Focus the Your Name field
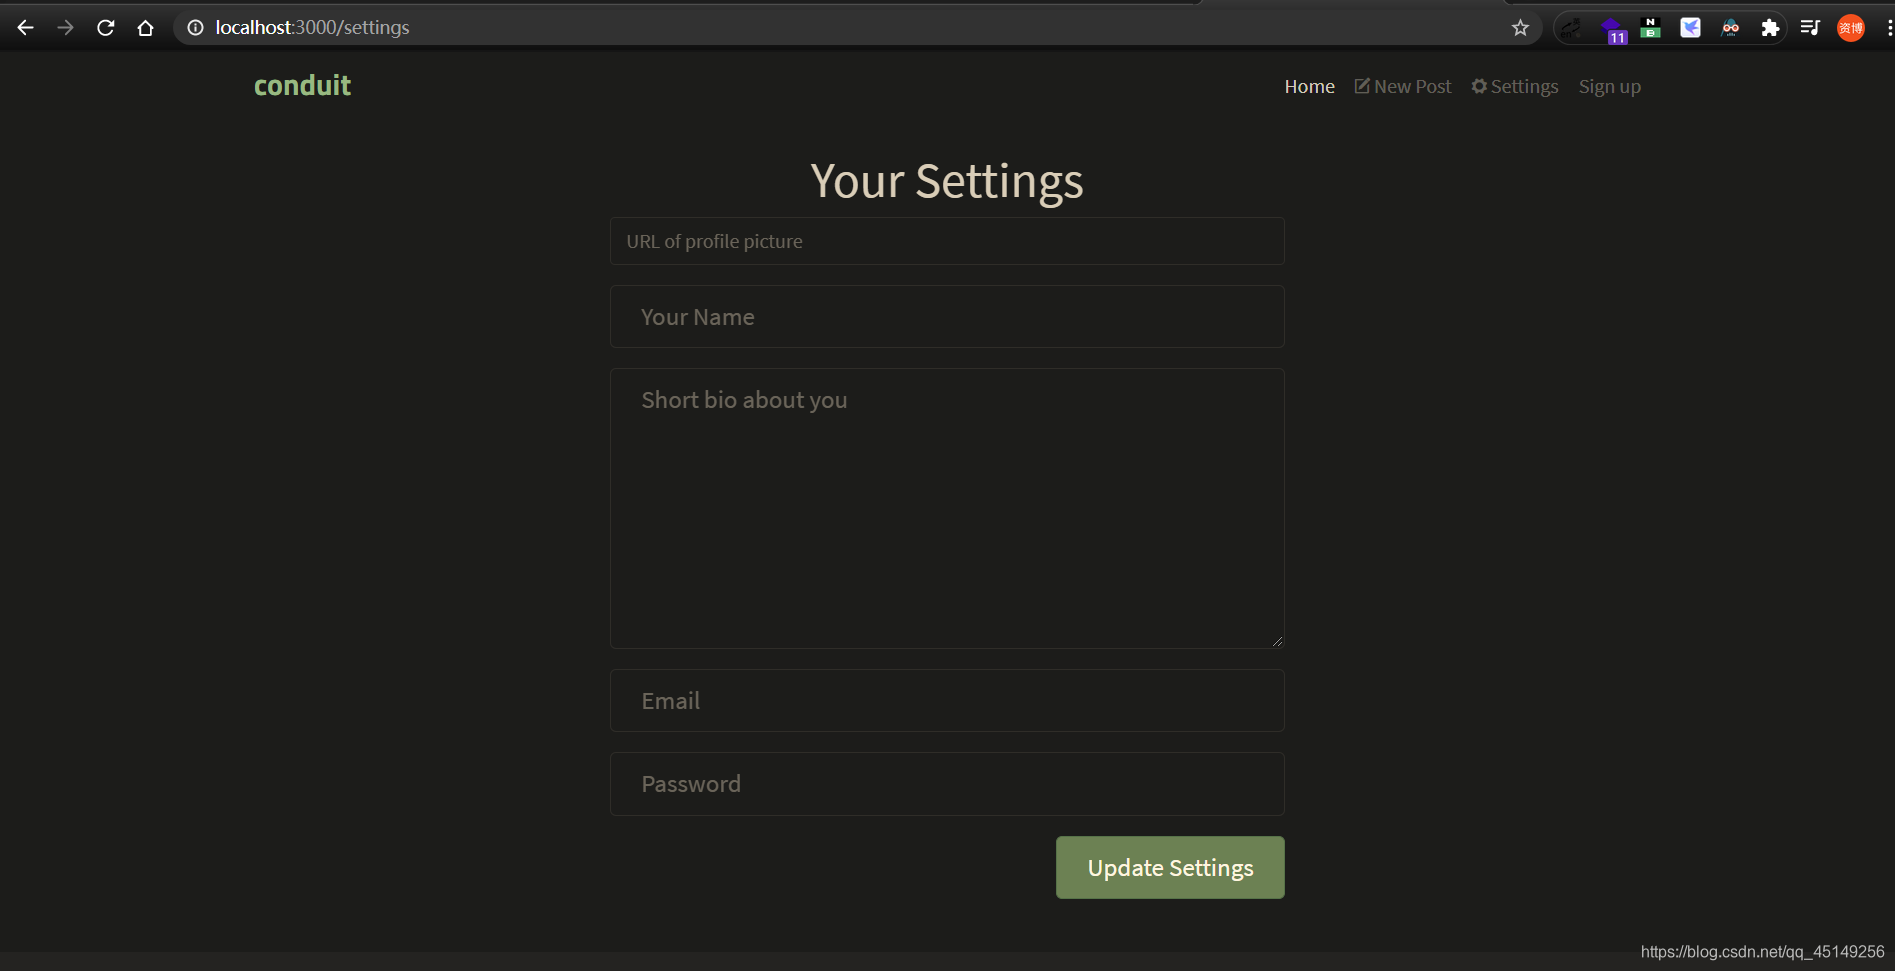Screen dimensions: 1895x971 [x=947, y=317]
